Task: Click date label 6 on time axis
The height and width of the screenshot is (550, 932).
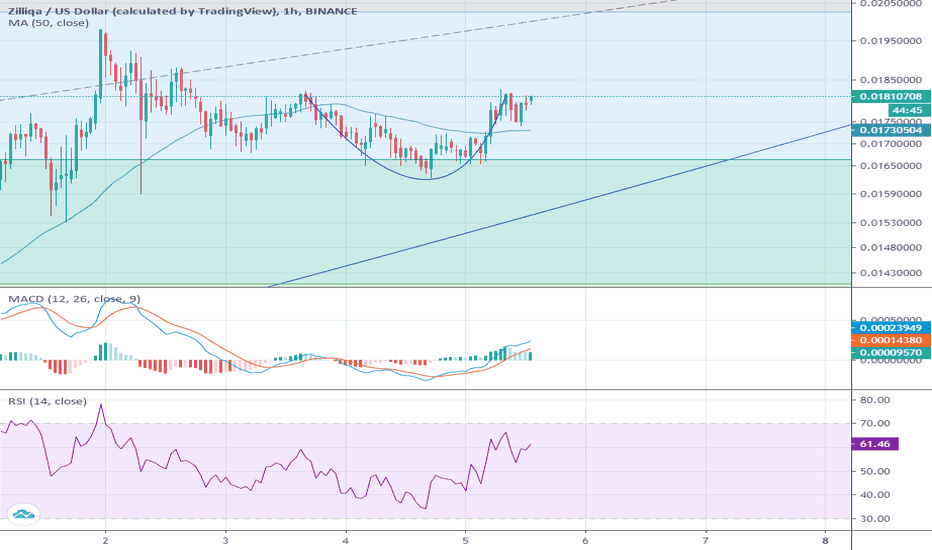Action: [585, 540]
